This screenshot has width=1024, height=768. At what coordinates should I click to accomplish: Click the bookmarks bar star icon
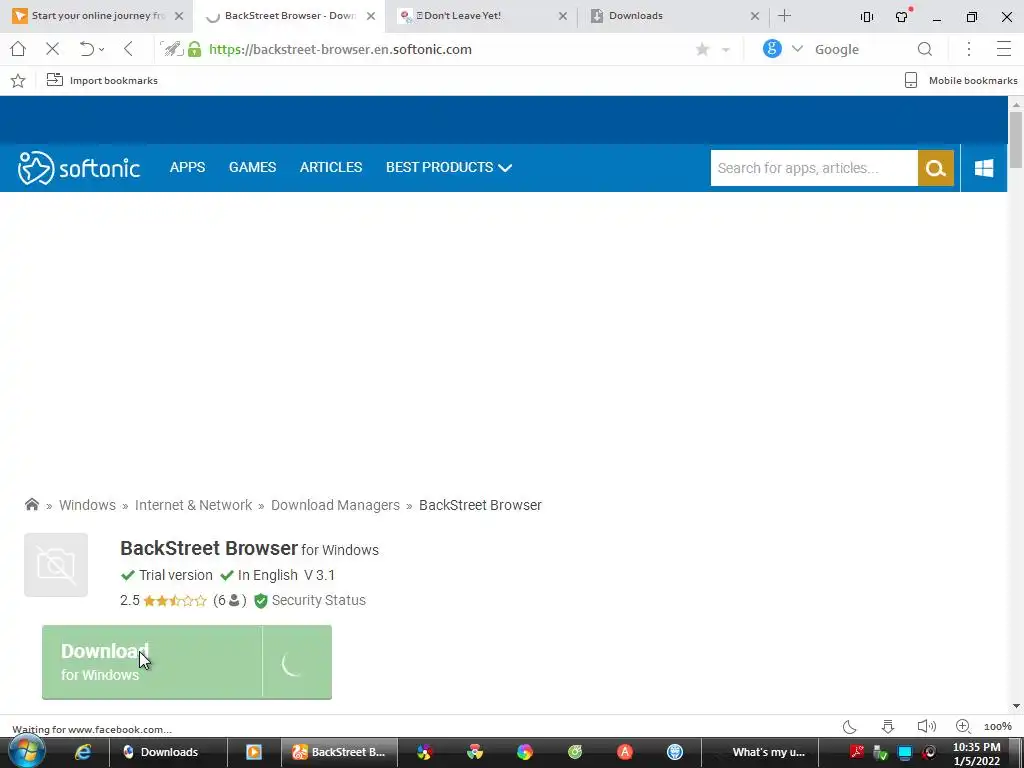tap(18, 80)
